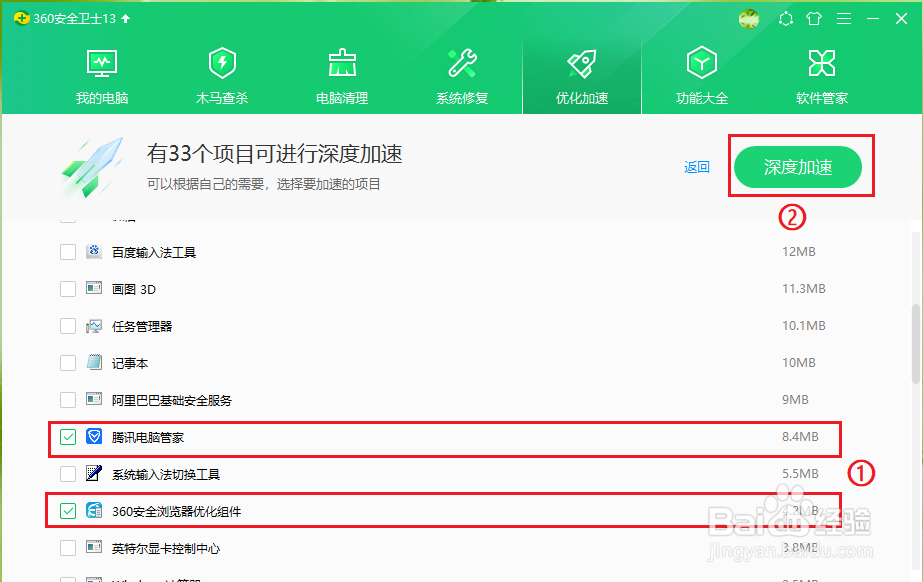The width and height of the screenshot is (923, 582).
Task: Uncheck the 腾讯电脑管家 checkbox
Action: point(68,437)
